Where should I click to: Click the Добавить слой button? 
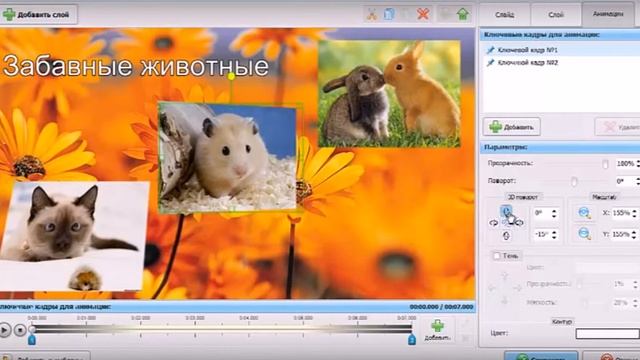(38, 15)
